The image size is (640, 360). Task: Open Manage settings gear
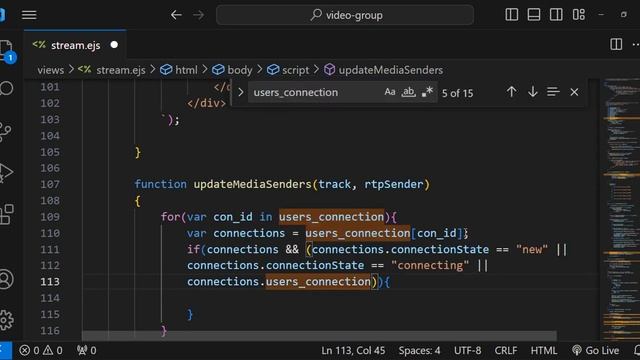coord(7,320)
